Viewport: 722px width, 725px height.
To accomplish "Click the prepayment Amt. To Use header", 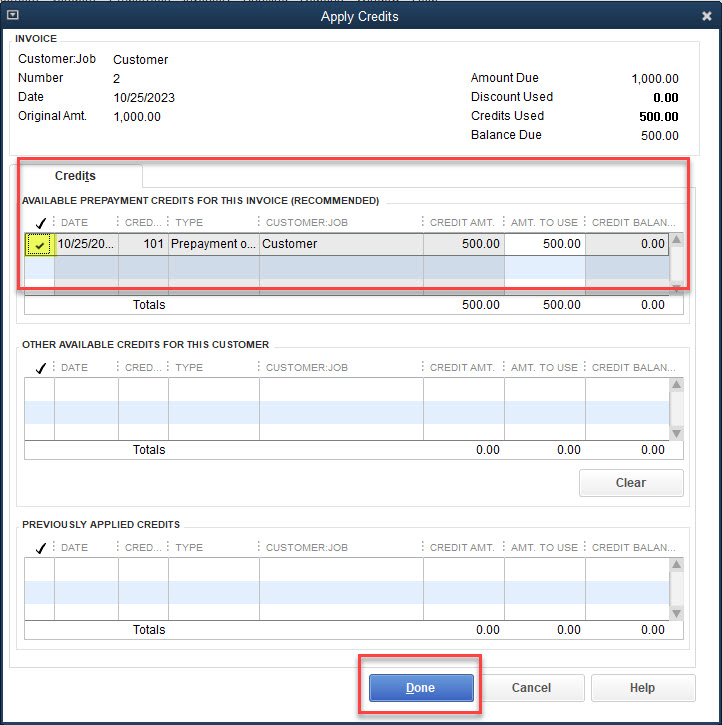I will 544,223.
